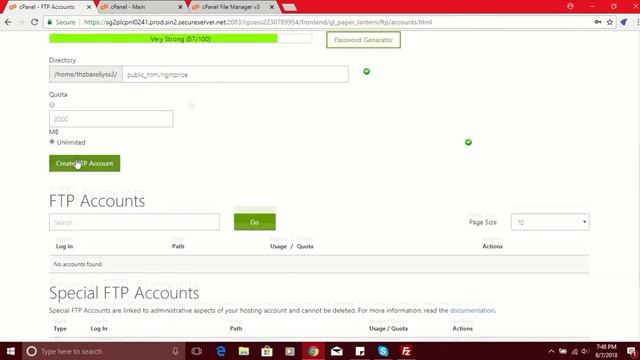Go back using the browser back arrow
Image resolution: width=640 pixels, height=360 pixels.
[8, 22]
